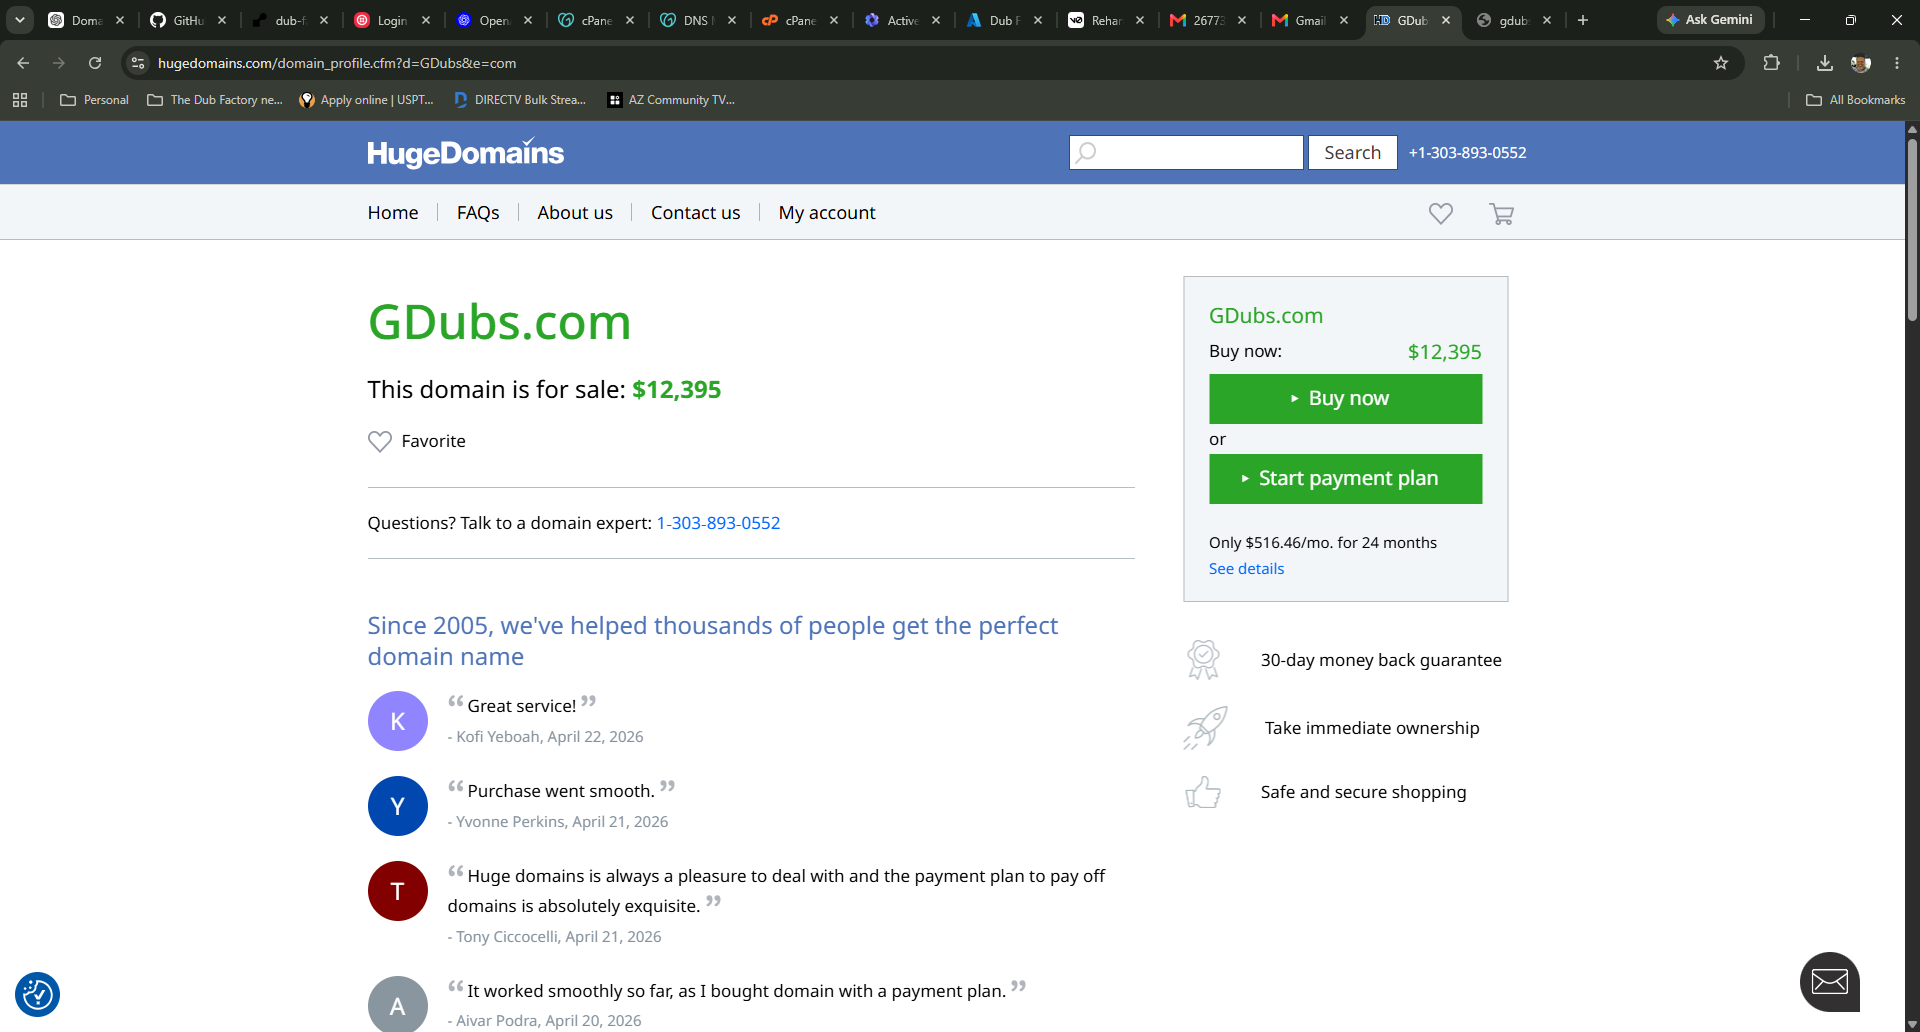Click the Search button
The width and height of the screenshot is (1920, 1032).
(1352, 152)
